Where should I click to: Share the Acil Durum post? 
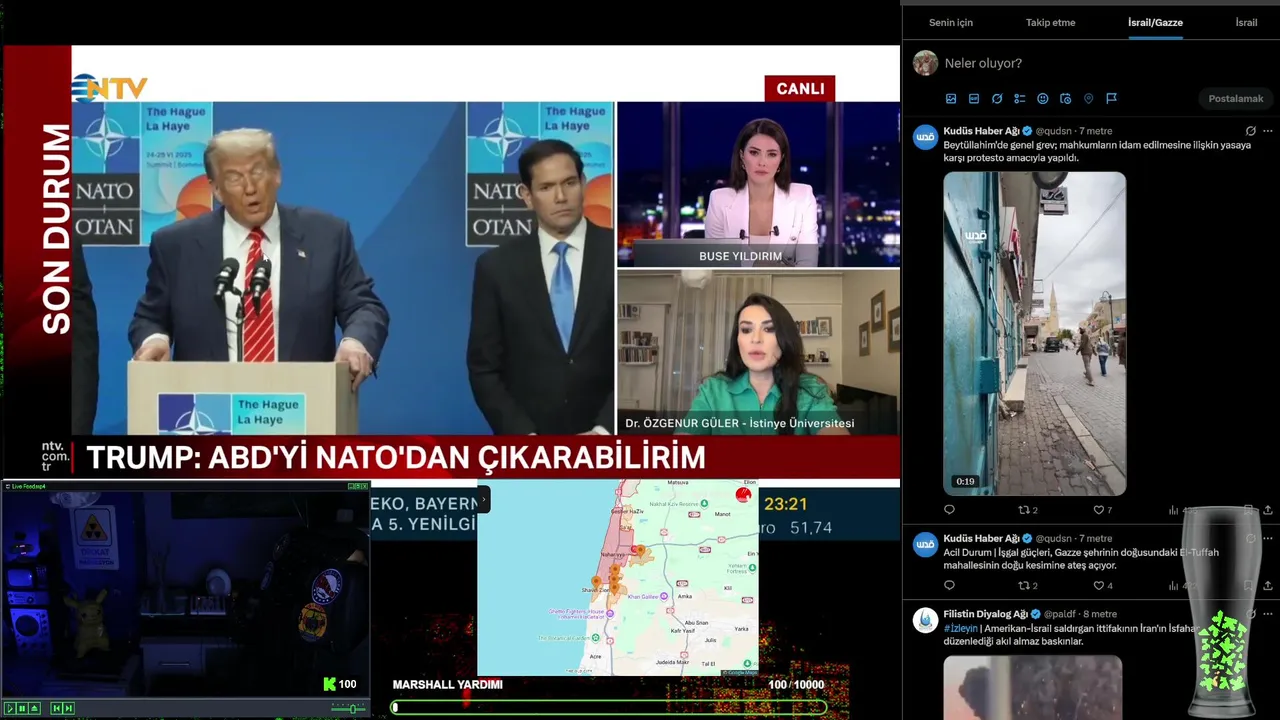[1268, 586]
